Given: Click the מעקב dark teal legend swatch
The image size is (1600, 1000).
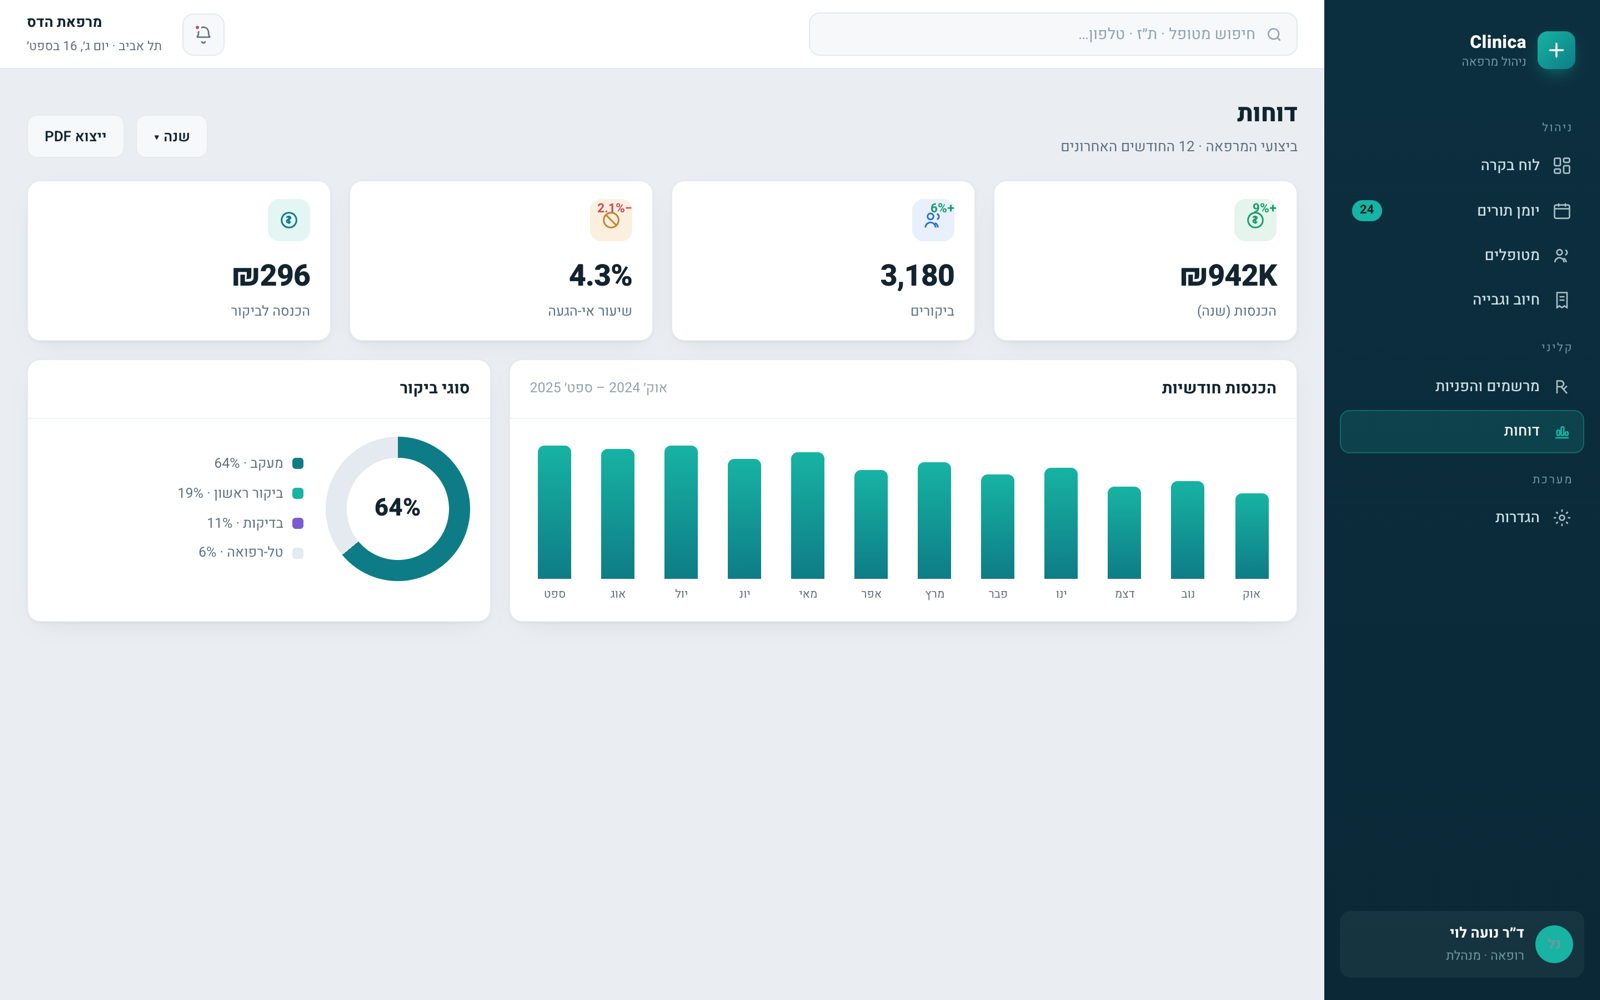Looking at the screenshot, I should 298,463.
